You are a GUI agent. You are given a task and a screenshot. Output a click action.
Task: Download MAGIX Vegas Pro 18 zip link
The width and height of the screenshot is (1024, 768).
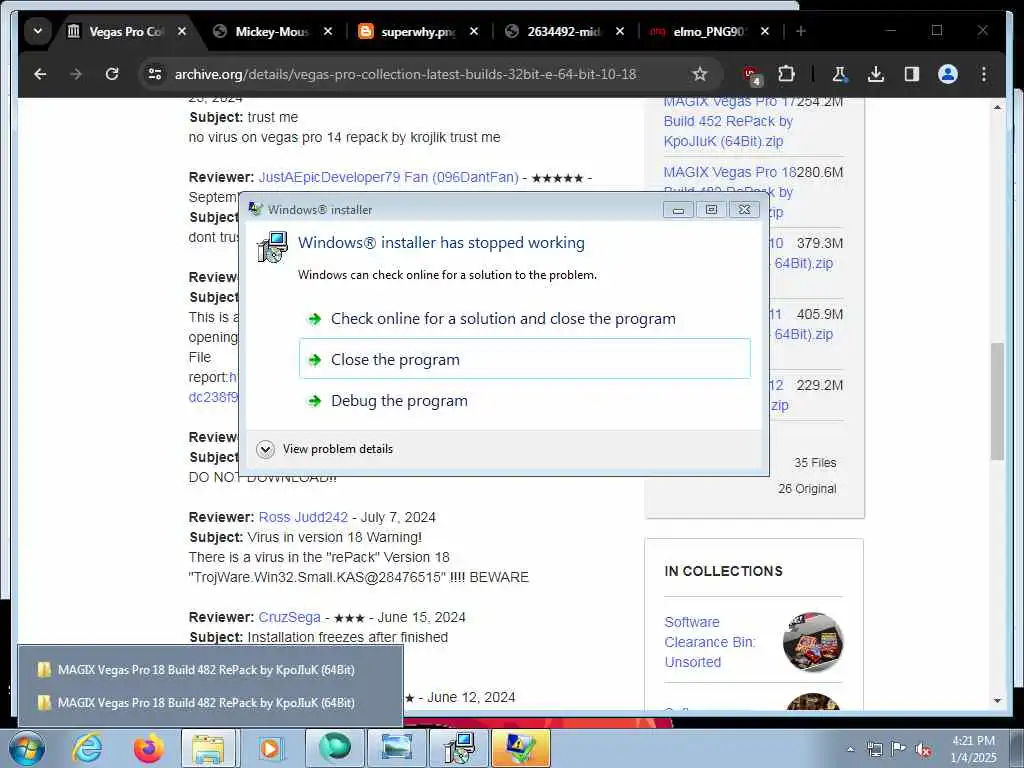[729, 172]
